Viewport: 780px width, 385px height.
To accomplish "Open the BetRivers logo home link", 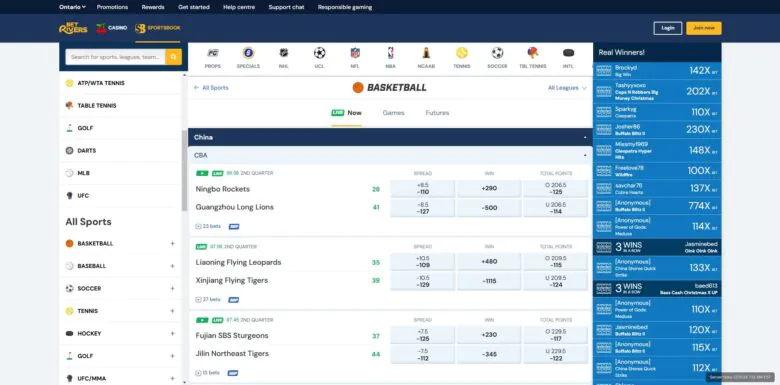I will tap(73, 28).
